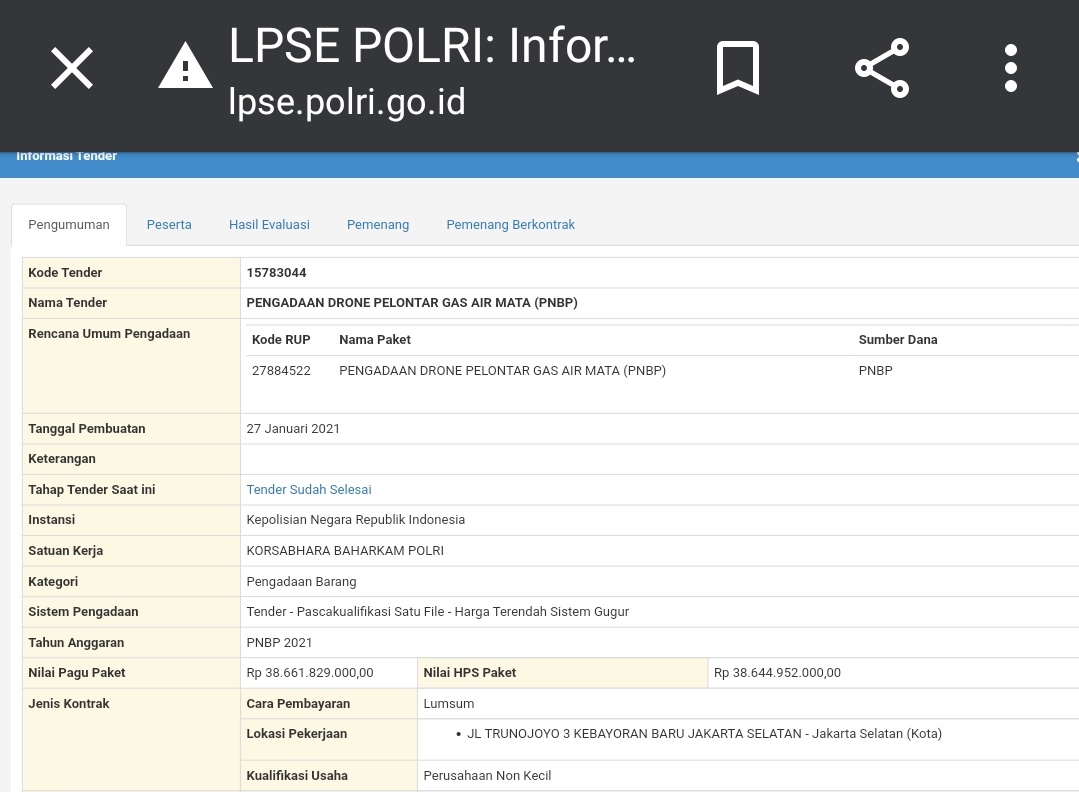Click the Rencana Umum Pengadaan label

[x=109, y=334]
